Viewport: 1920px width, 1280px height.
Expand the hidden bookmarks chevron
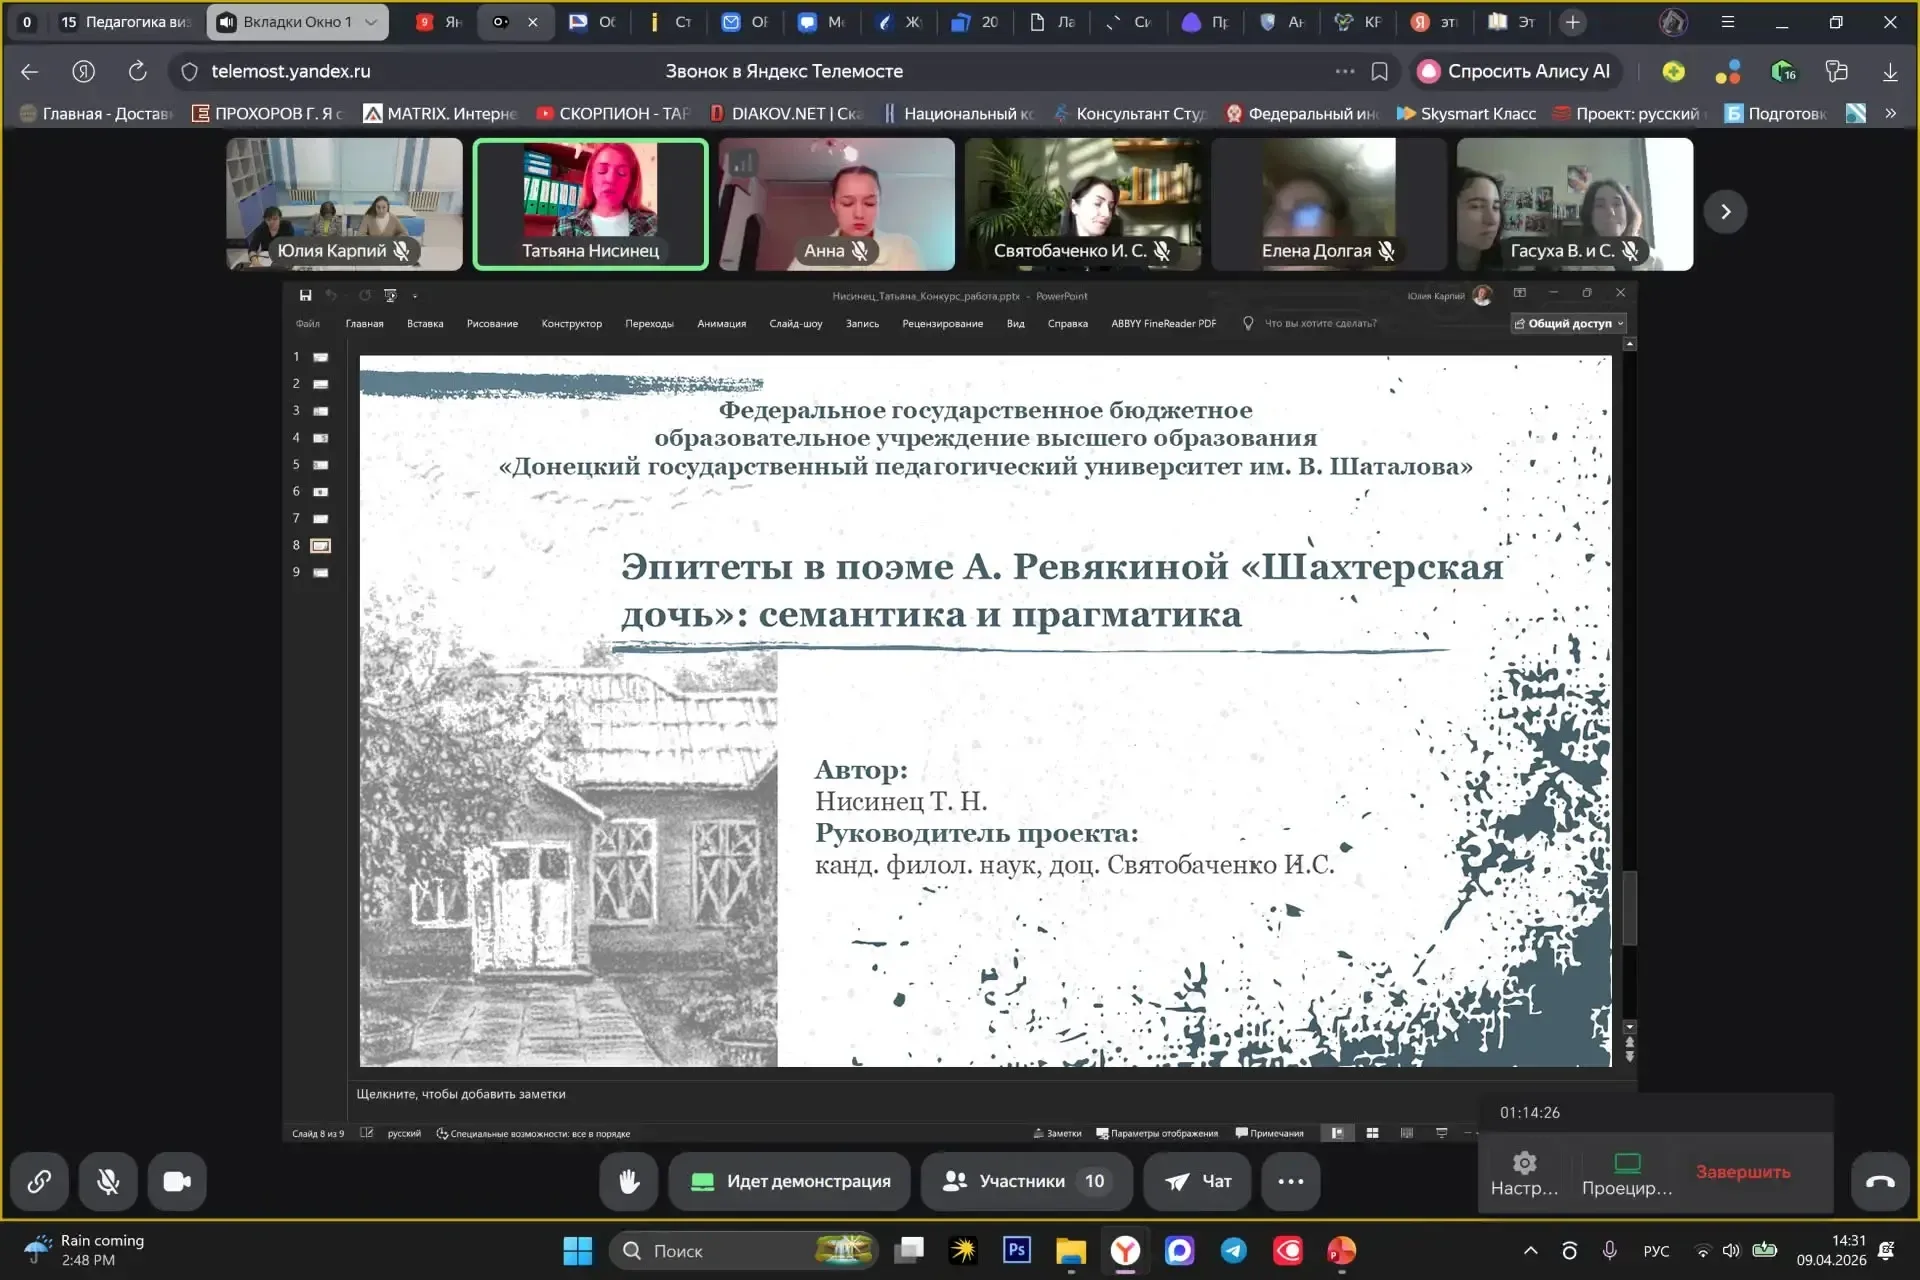1890,113
